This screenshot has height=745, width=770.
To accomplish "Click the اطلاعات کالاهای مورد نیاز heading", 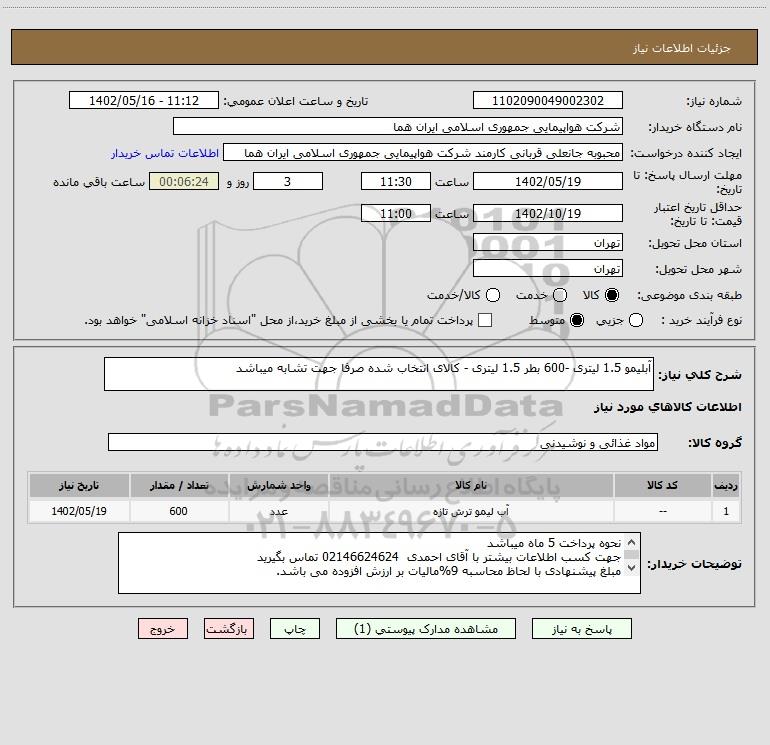I will pyautogui.click(x=667, y=407).
